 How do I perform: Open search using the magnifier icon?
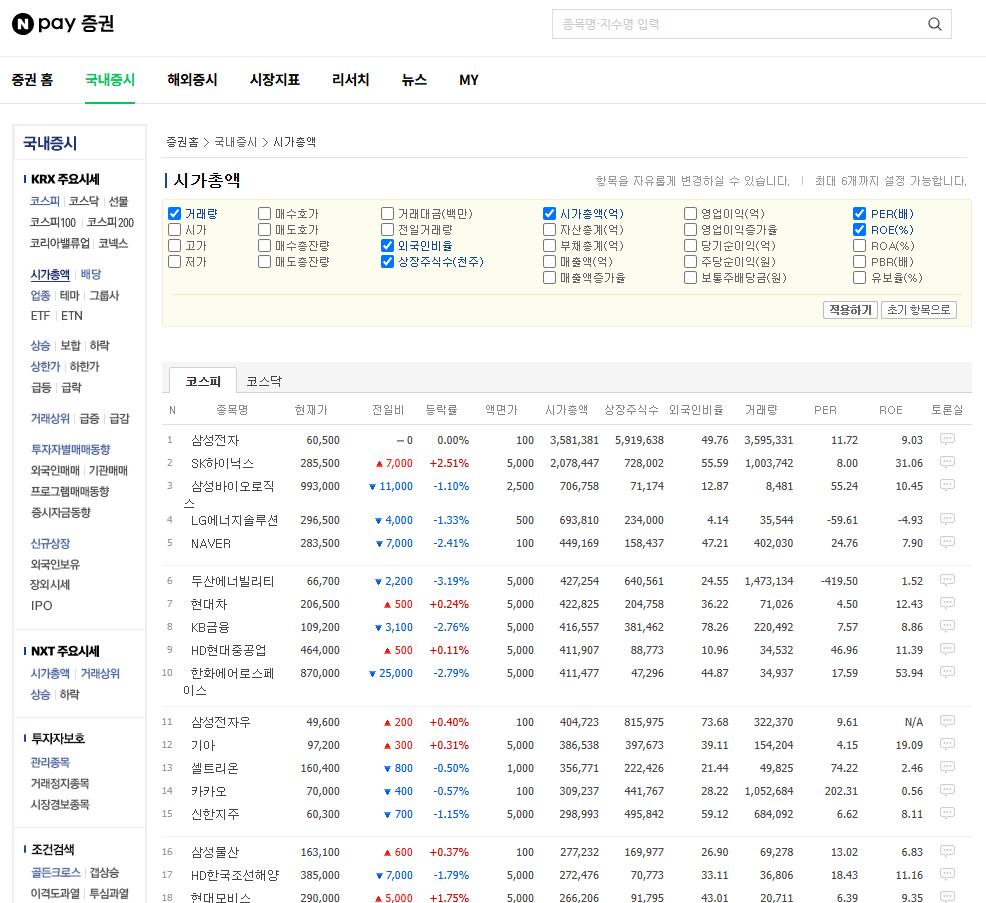[934, 24]
